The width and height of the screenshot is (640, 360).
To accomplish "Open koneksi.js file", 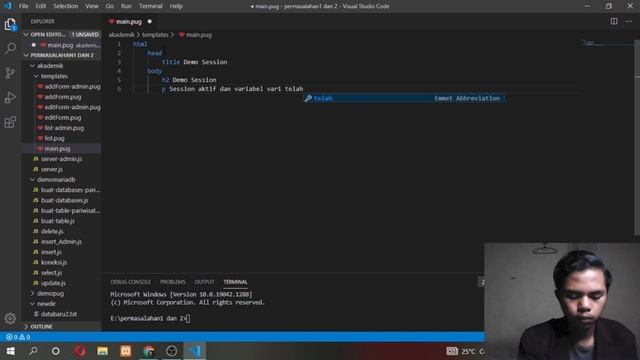I will click(54, 262).
